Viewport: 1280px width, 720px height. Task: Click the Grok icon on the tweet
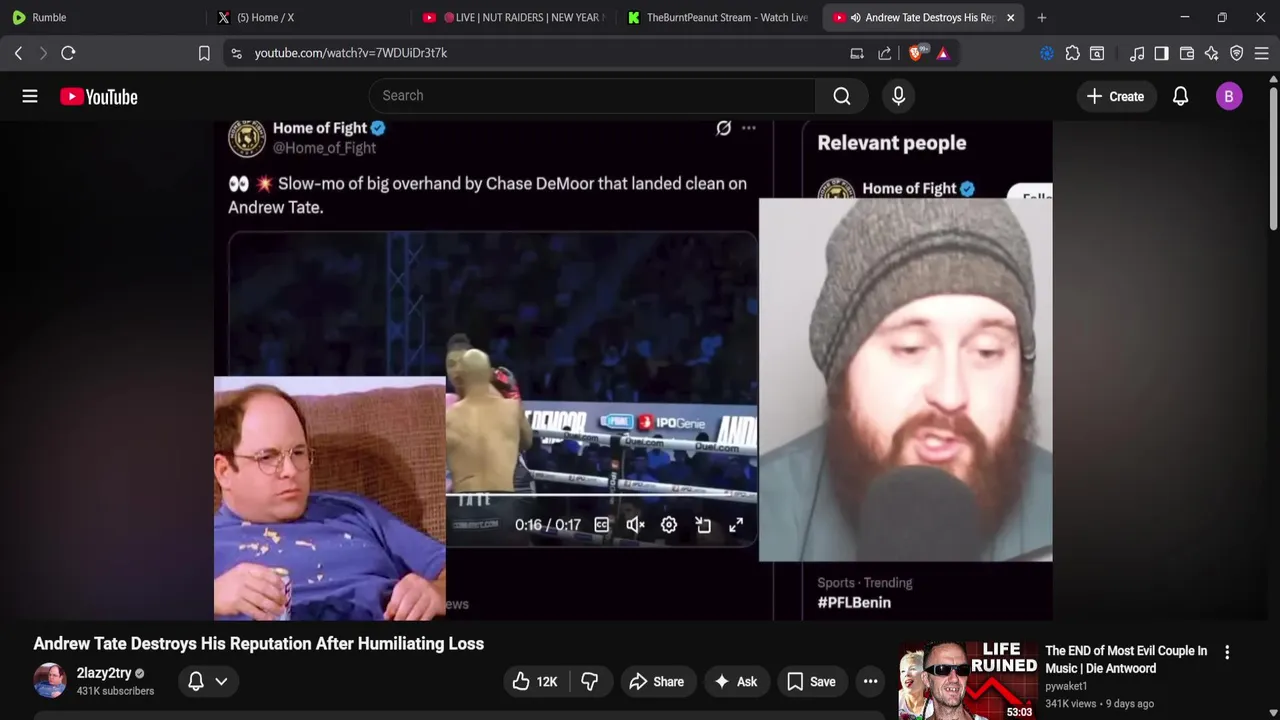[x=723, y=128]
